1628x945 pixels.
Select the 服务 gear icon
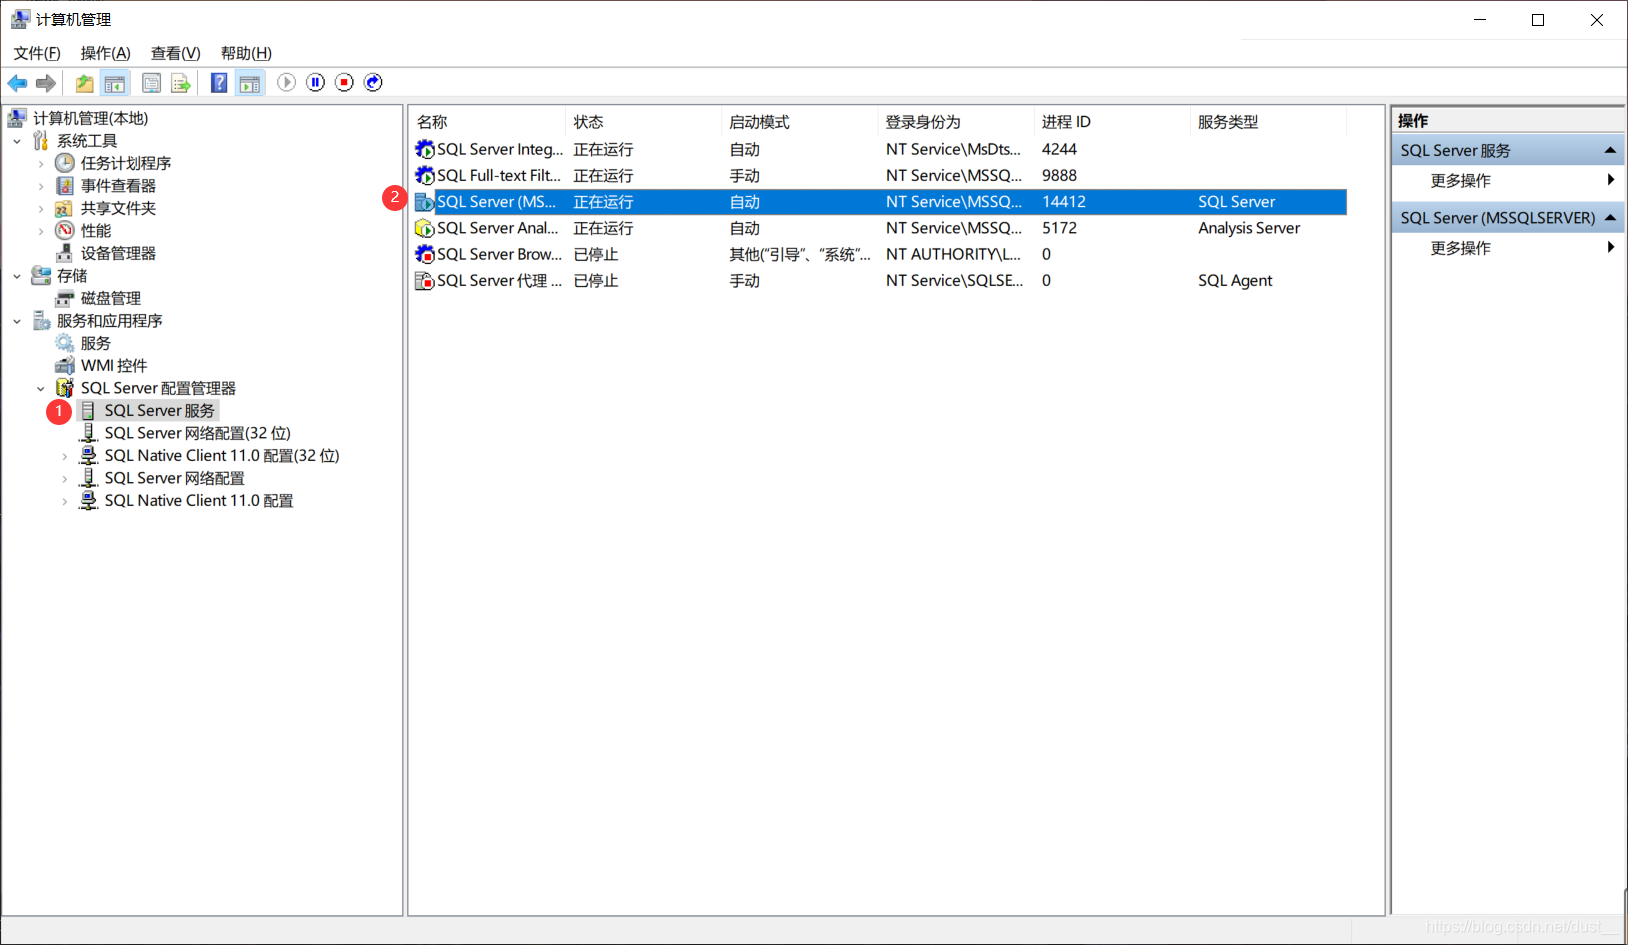65,343
